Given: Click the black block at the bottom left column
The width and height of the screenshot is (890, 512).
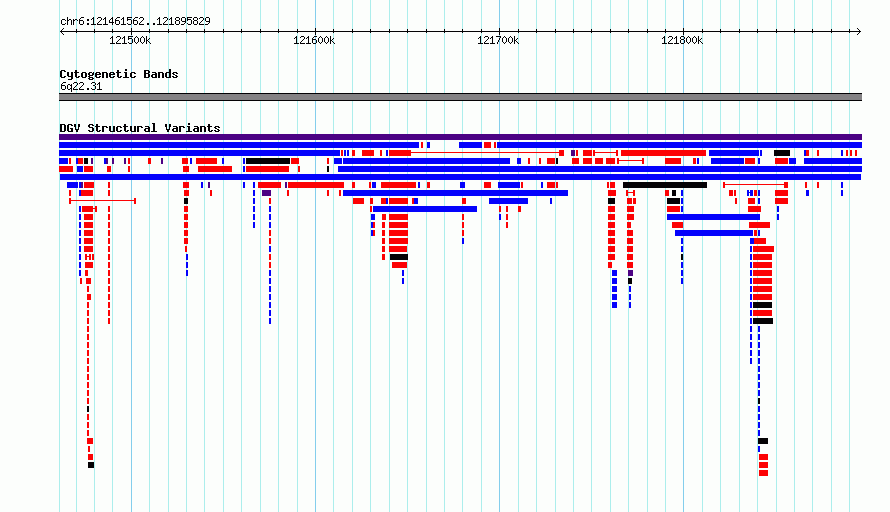Looking at the screenshot, I should 91,465.
